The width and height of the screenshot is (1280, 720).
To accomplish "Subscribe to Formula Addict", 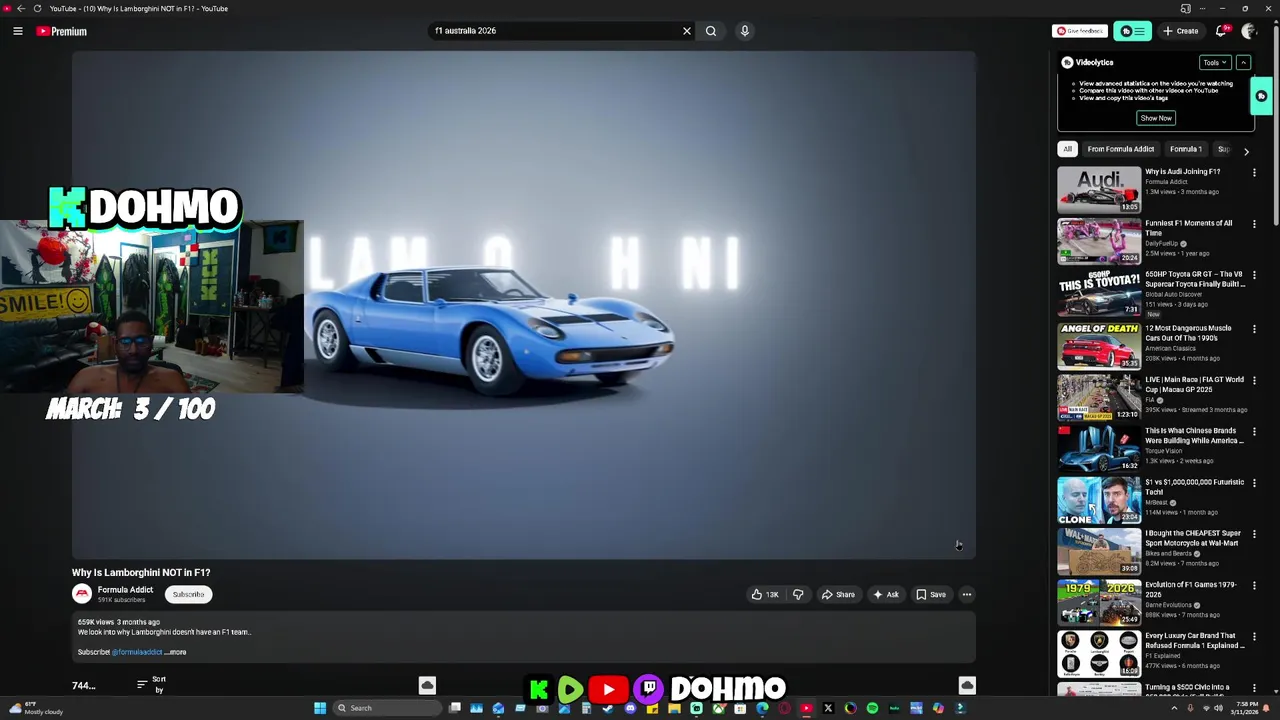I will click(x=188, y=594).
